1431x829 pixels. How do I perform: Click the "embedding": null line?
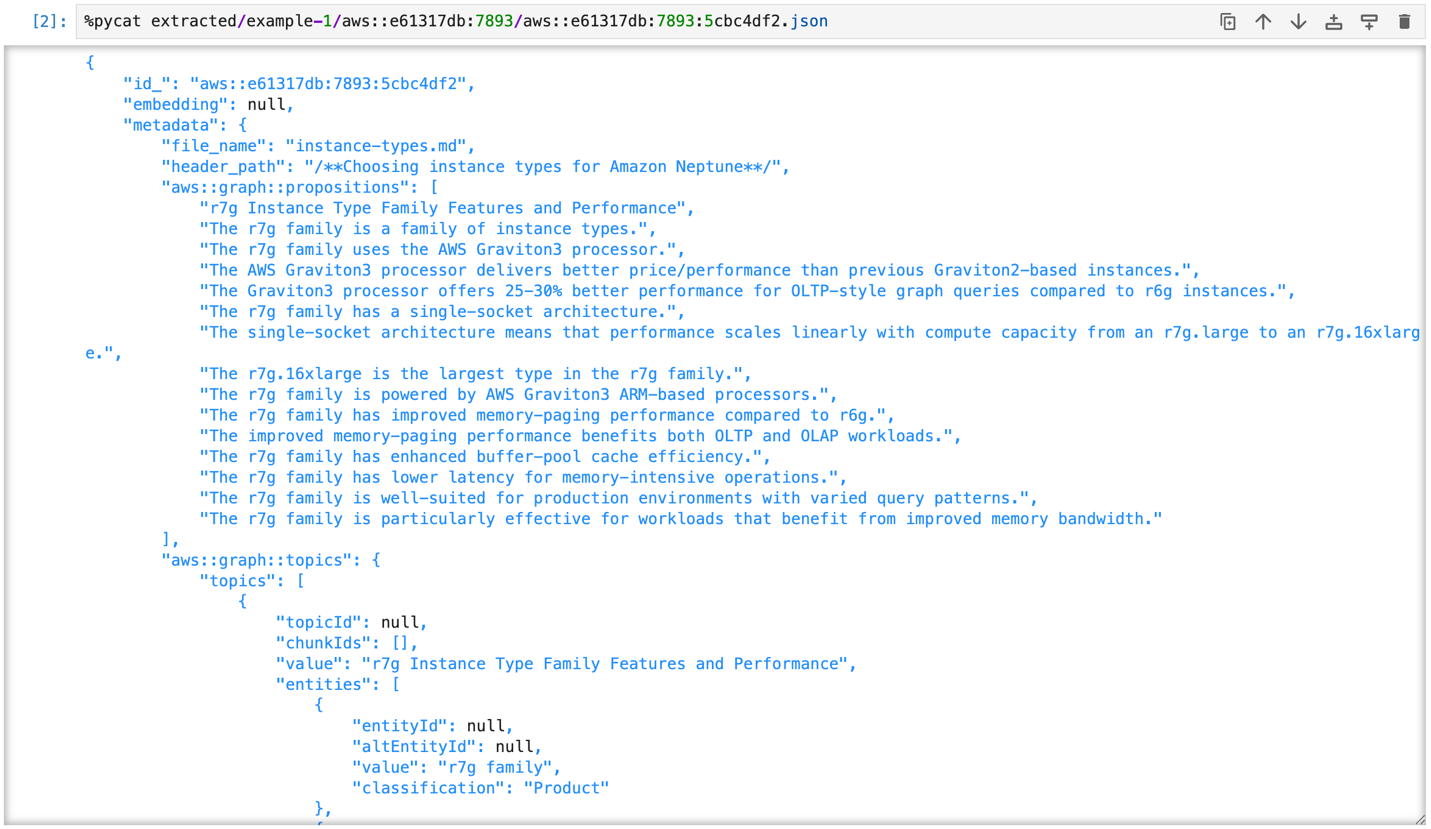click(209, 104)
